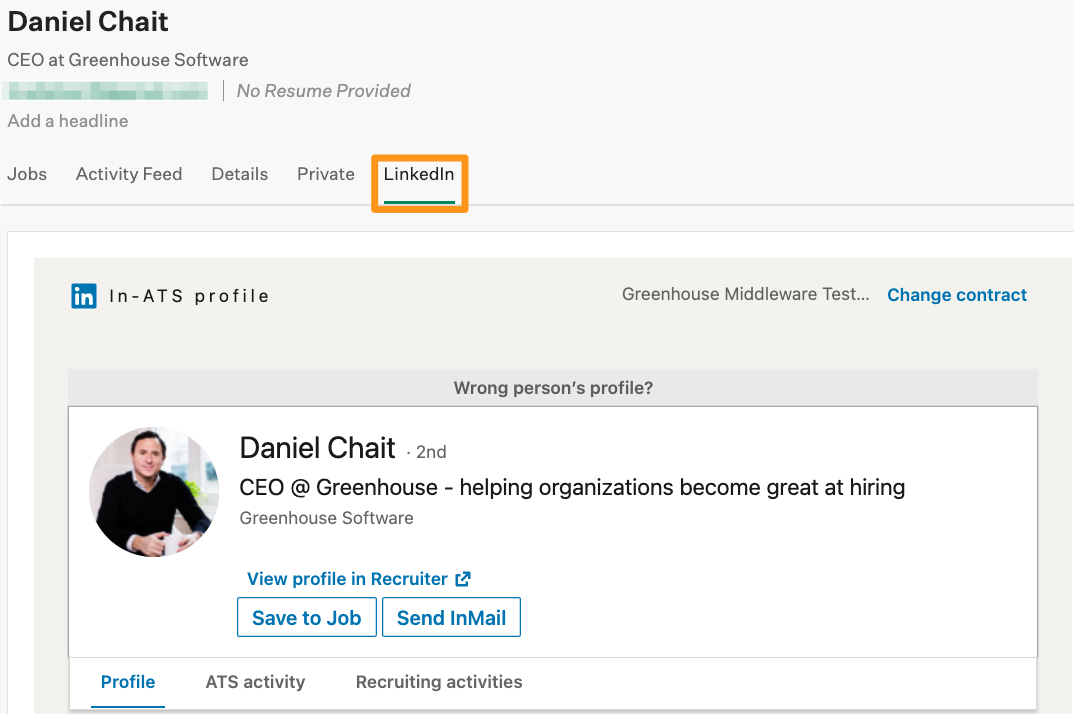The image size is (1074, 714).
Task: Click the 2nd connection degree label
Action: coord(431,452)
